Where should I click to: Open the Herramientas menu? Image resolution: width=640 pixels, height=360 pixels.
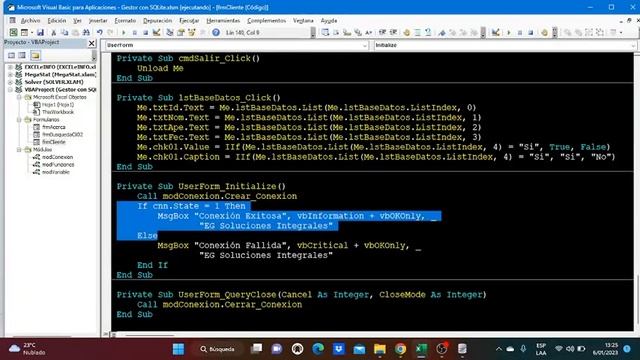tap(223, 20)
